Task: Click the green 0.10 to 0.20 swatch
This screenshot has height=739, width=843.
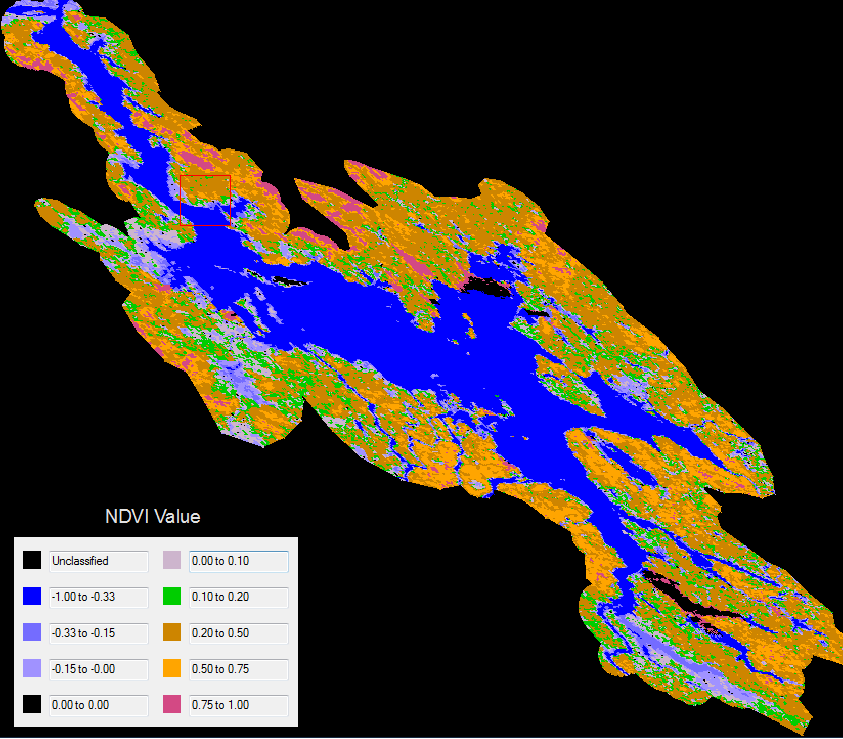Action: [172, 596]
